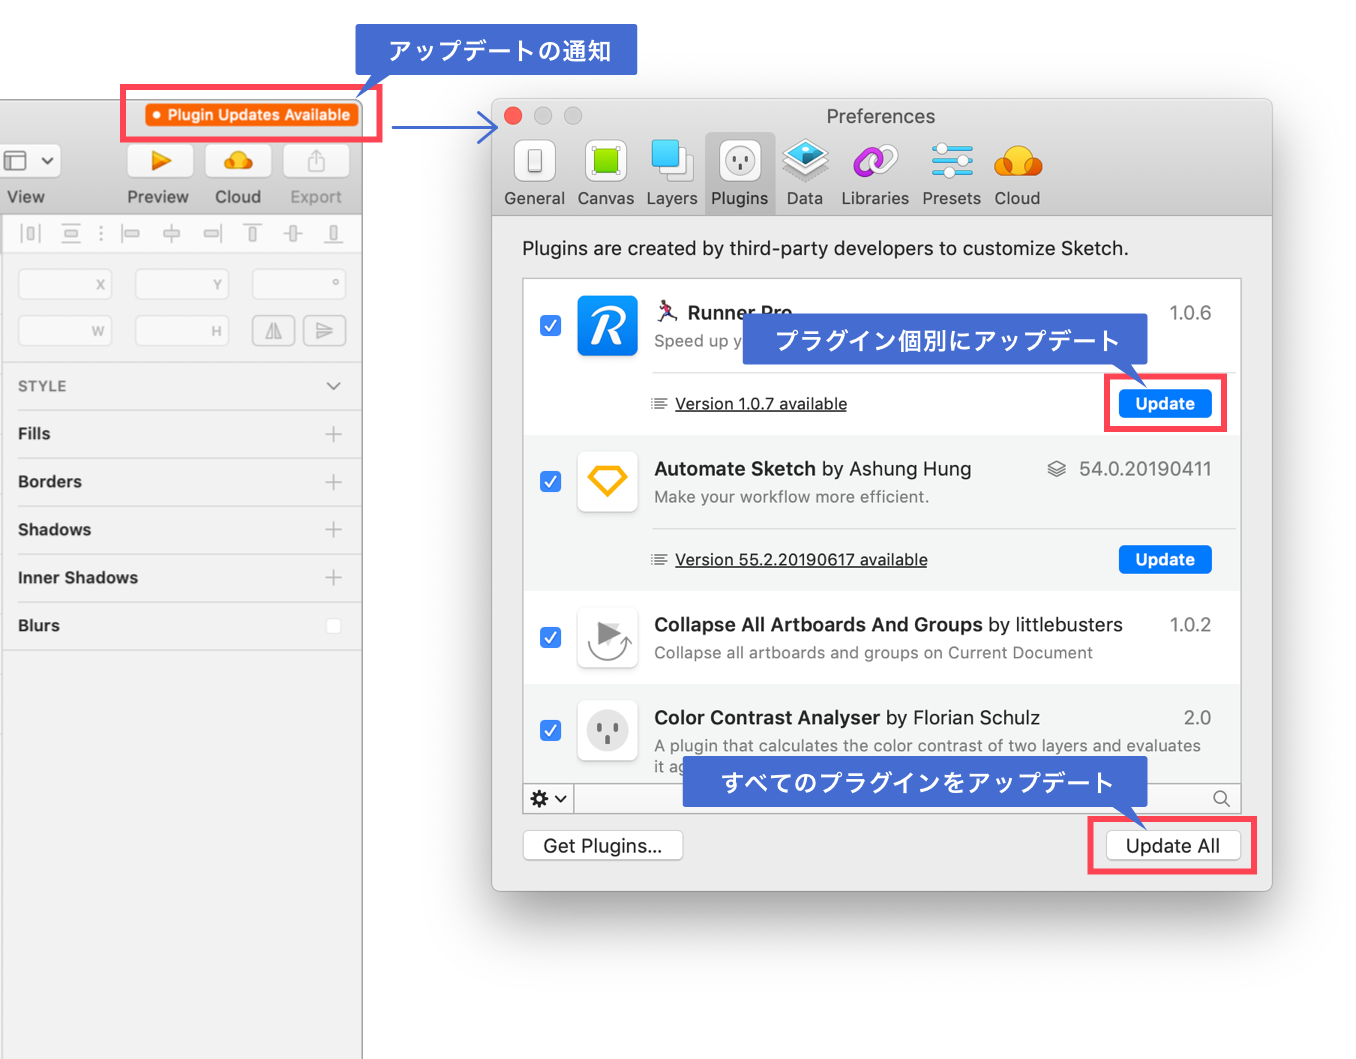This screenshot has width=1356, height=1059.
Task: Click the align bottom icon
Action: coord(334,234)
